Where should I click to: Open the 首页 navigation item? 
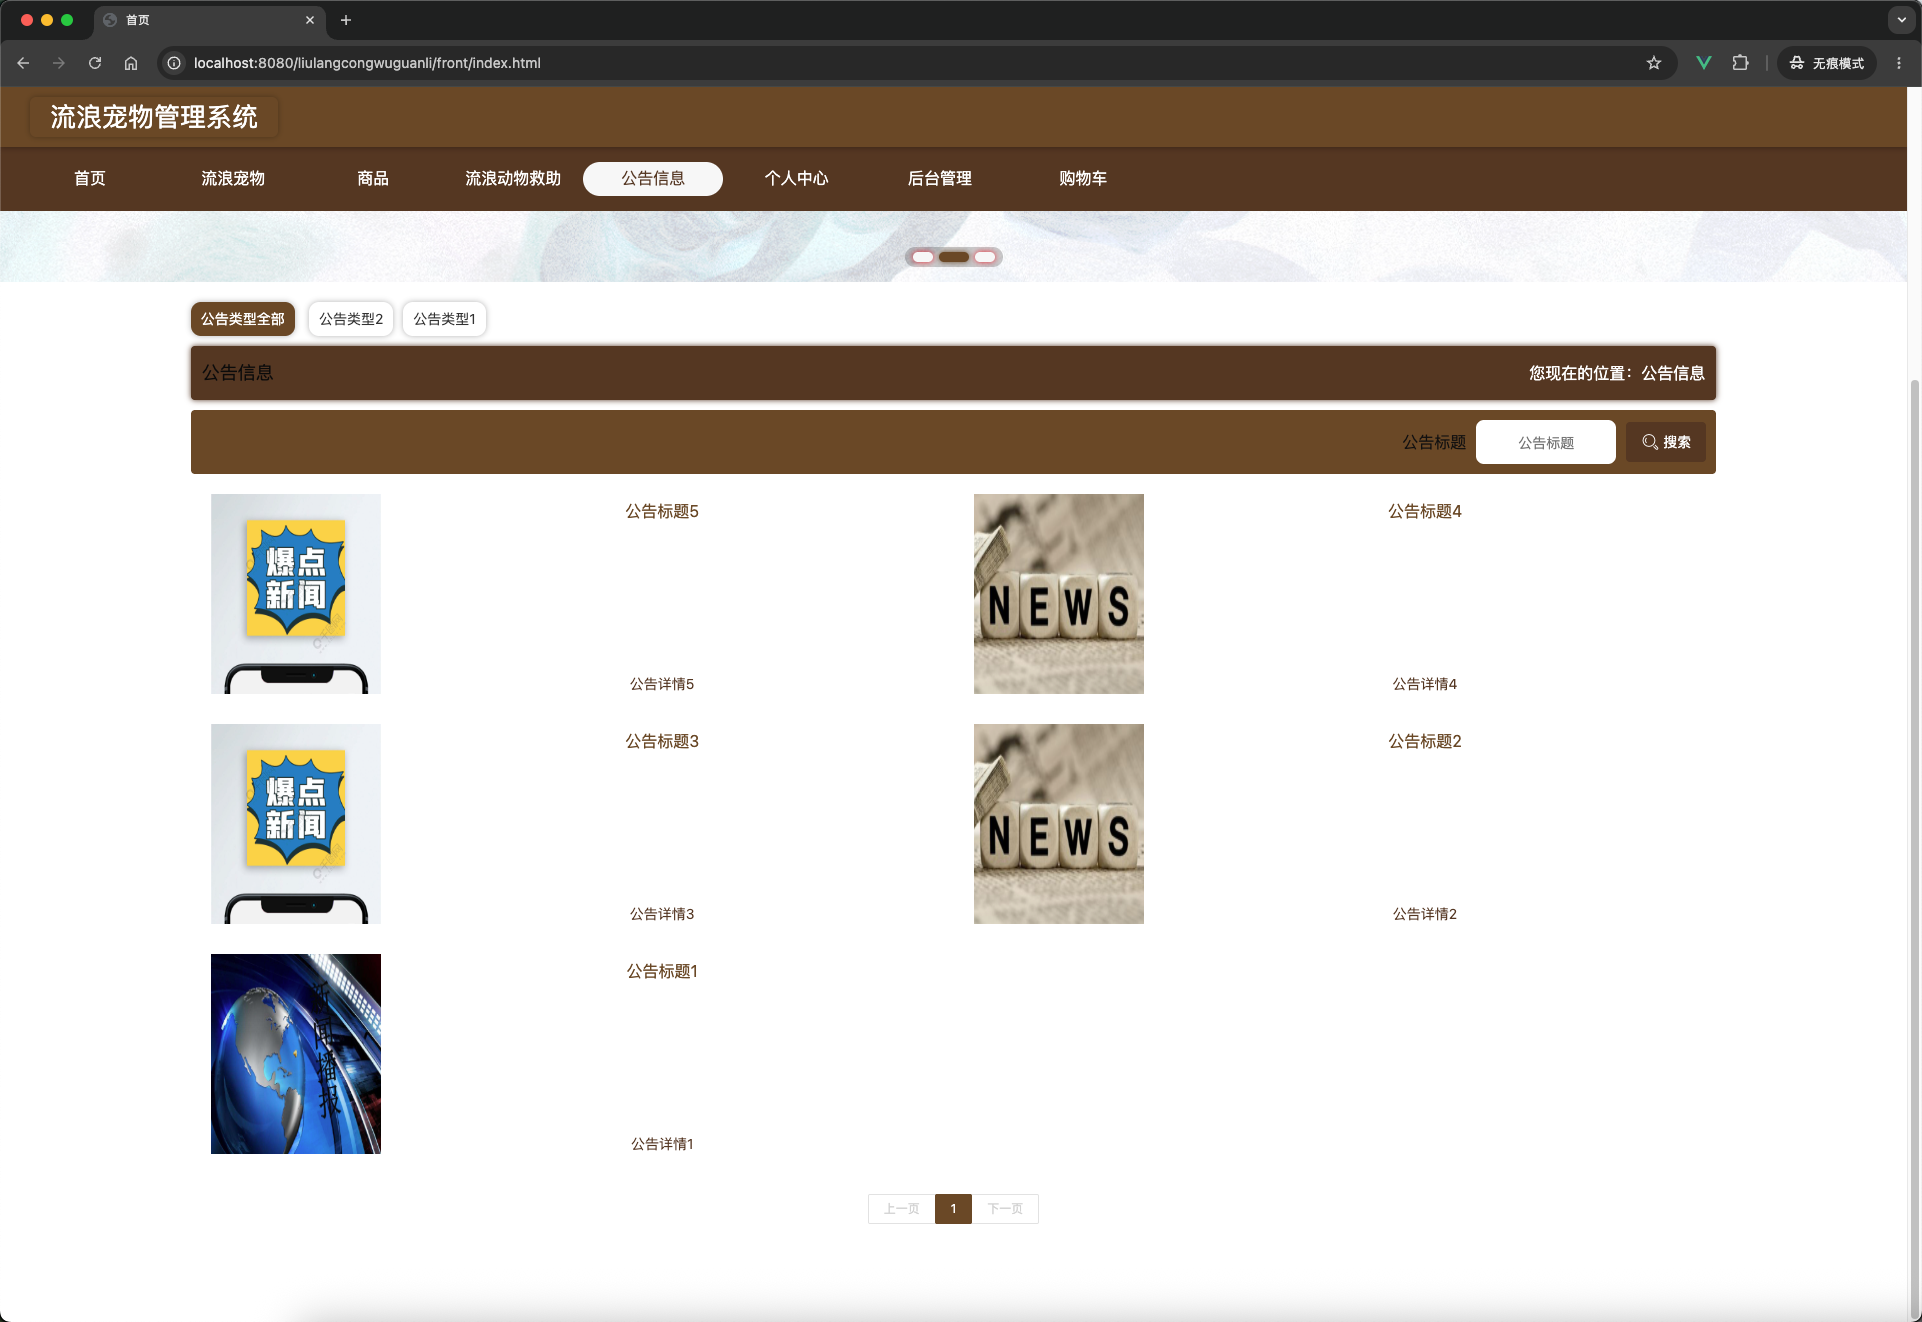90,178
